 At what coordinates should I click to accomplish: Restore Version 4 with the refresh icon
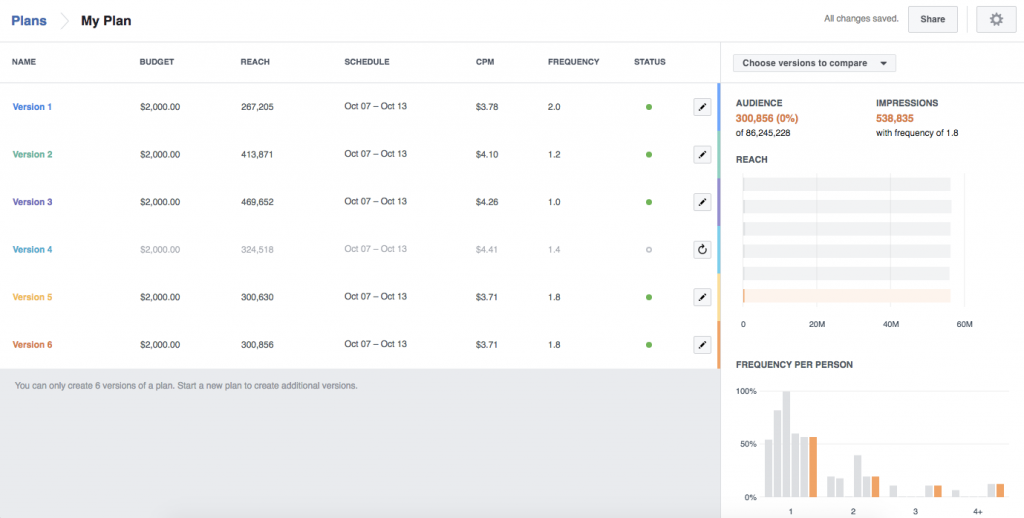coord(702,250)
